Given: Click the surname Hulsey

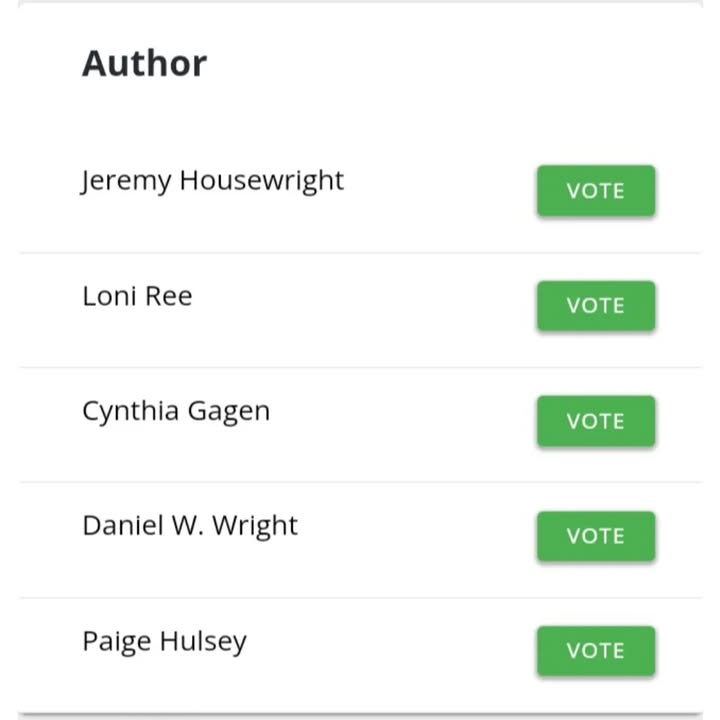Looking at the screenshot, I should click(203, 642).
